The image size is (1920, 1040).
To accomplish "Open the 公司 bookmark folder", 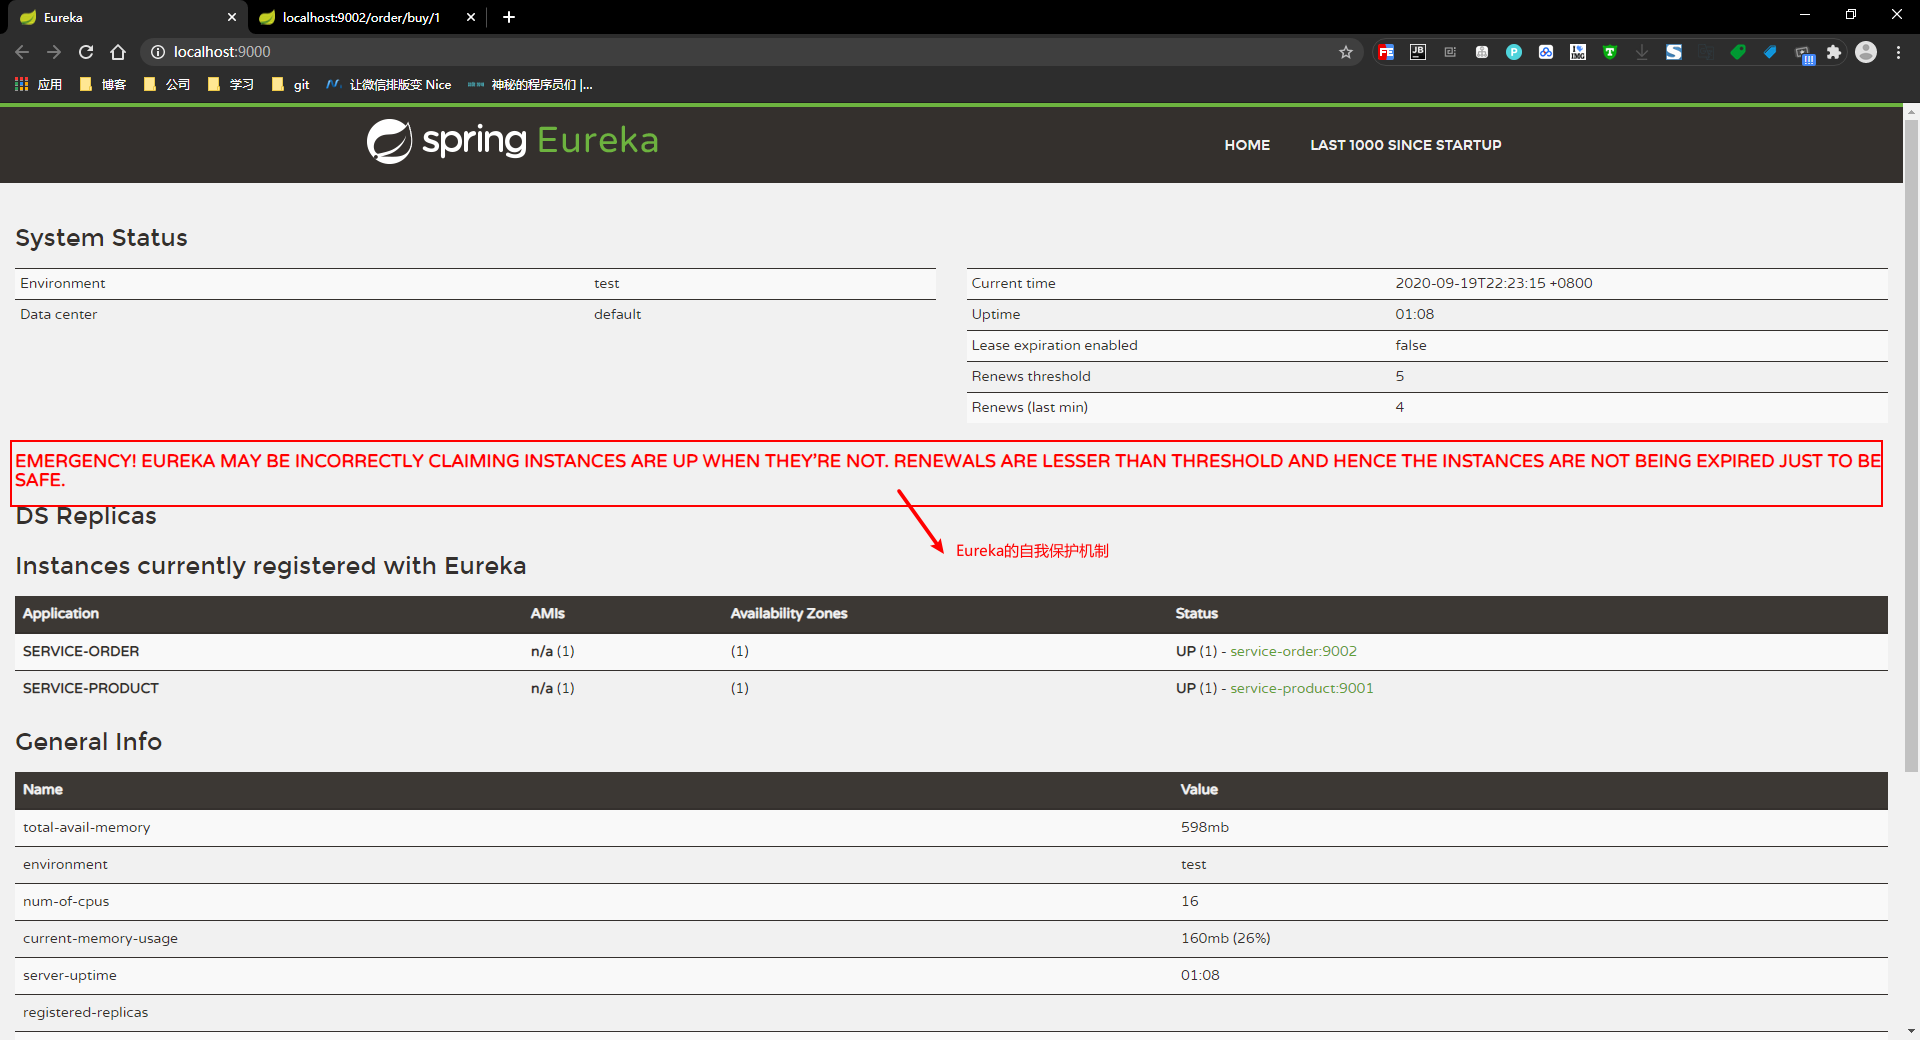I will (167, 85).
